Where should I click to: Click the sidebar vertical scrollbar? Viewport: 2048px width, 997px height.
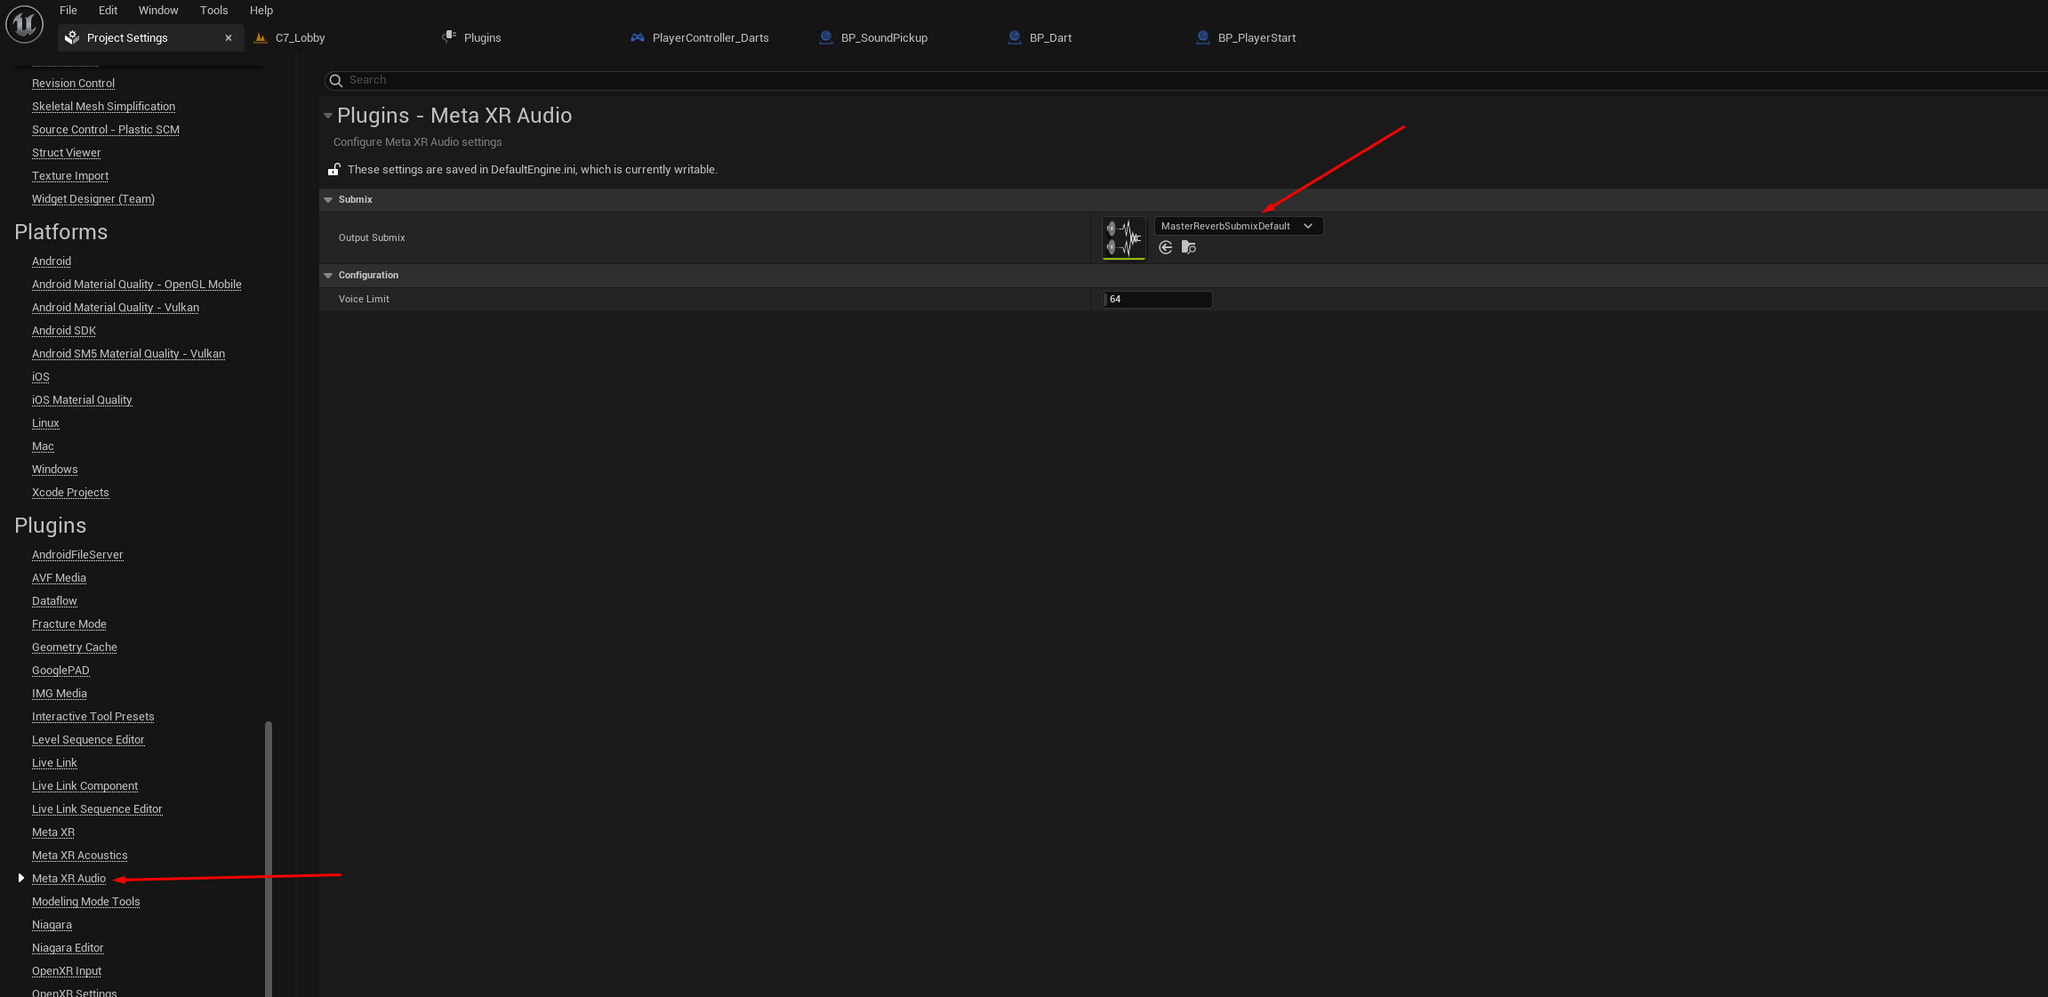(268, 858)
